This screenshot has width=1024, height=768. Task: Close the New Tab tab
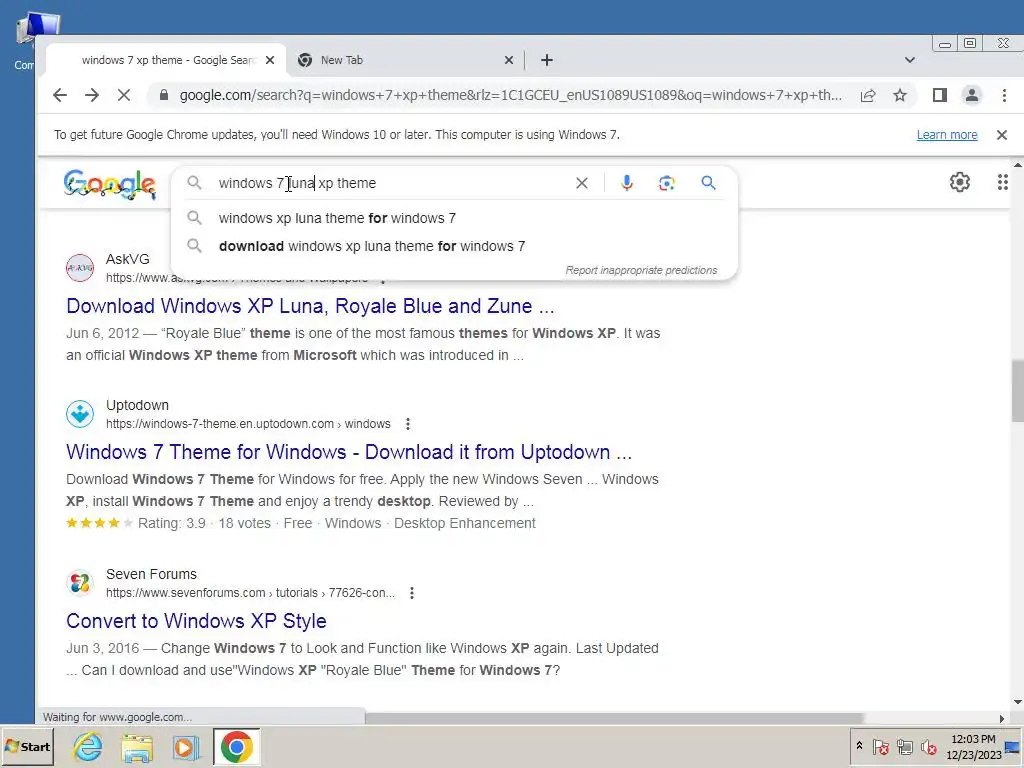pyautogui.click(x=509, y=60)
